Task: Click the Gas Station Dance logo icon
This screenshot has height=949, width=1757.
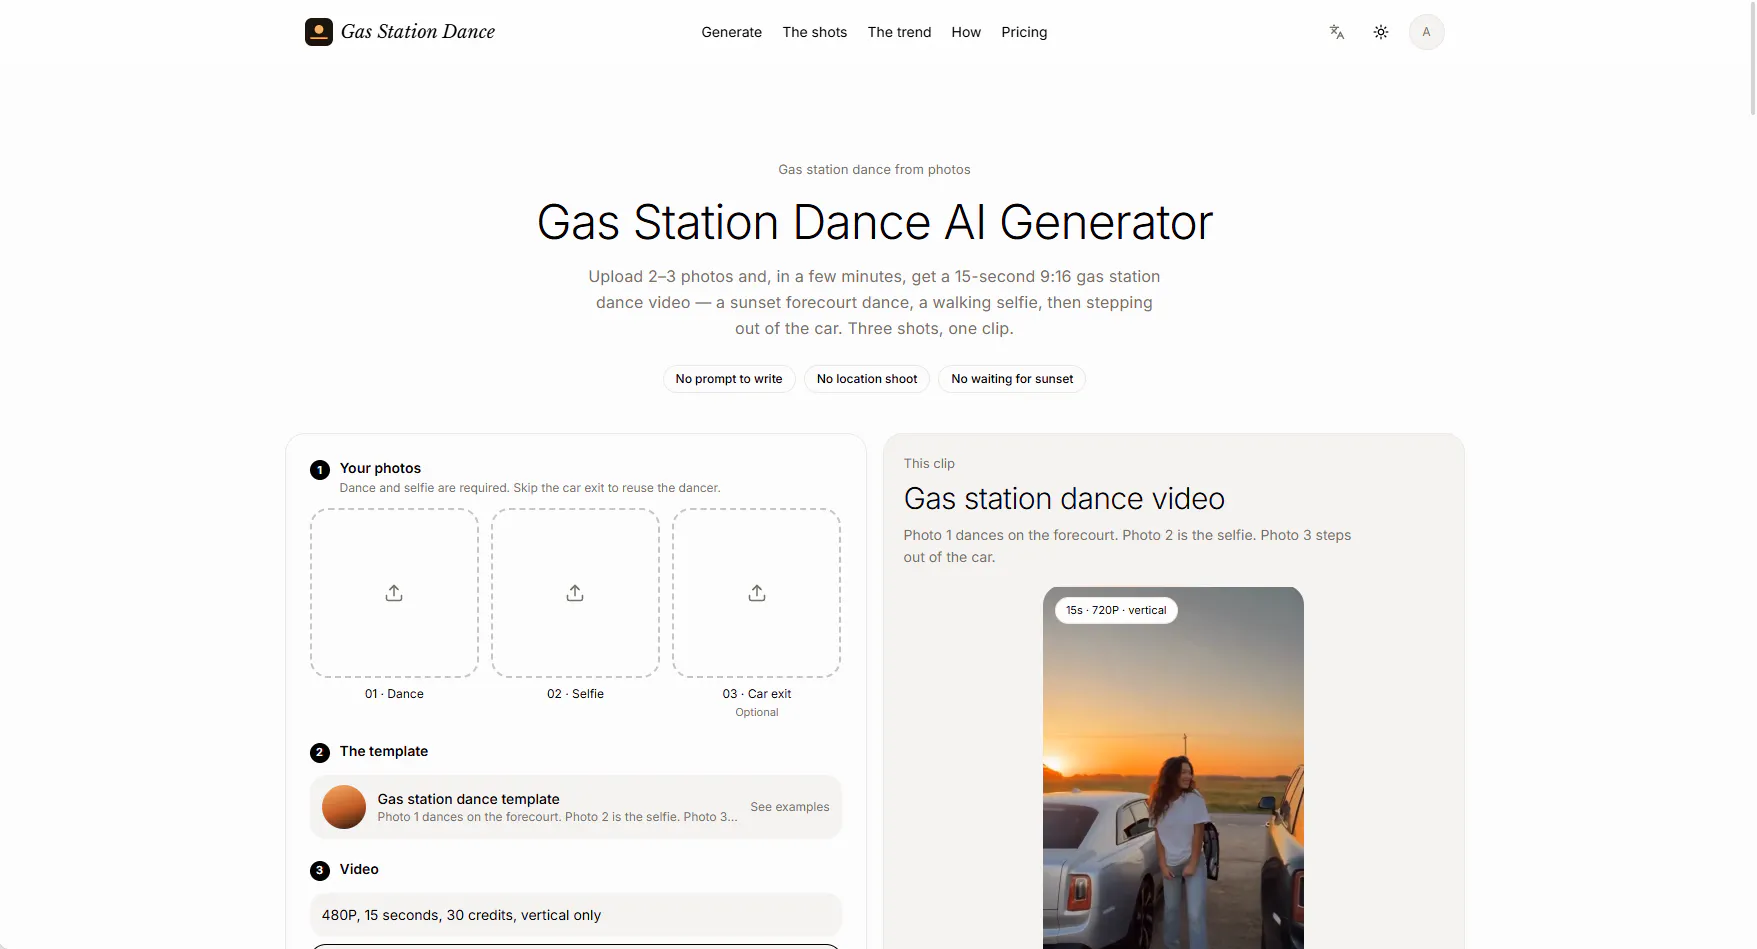Action: point(319,32)
